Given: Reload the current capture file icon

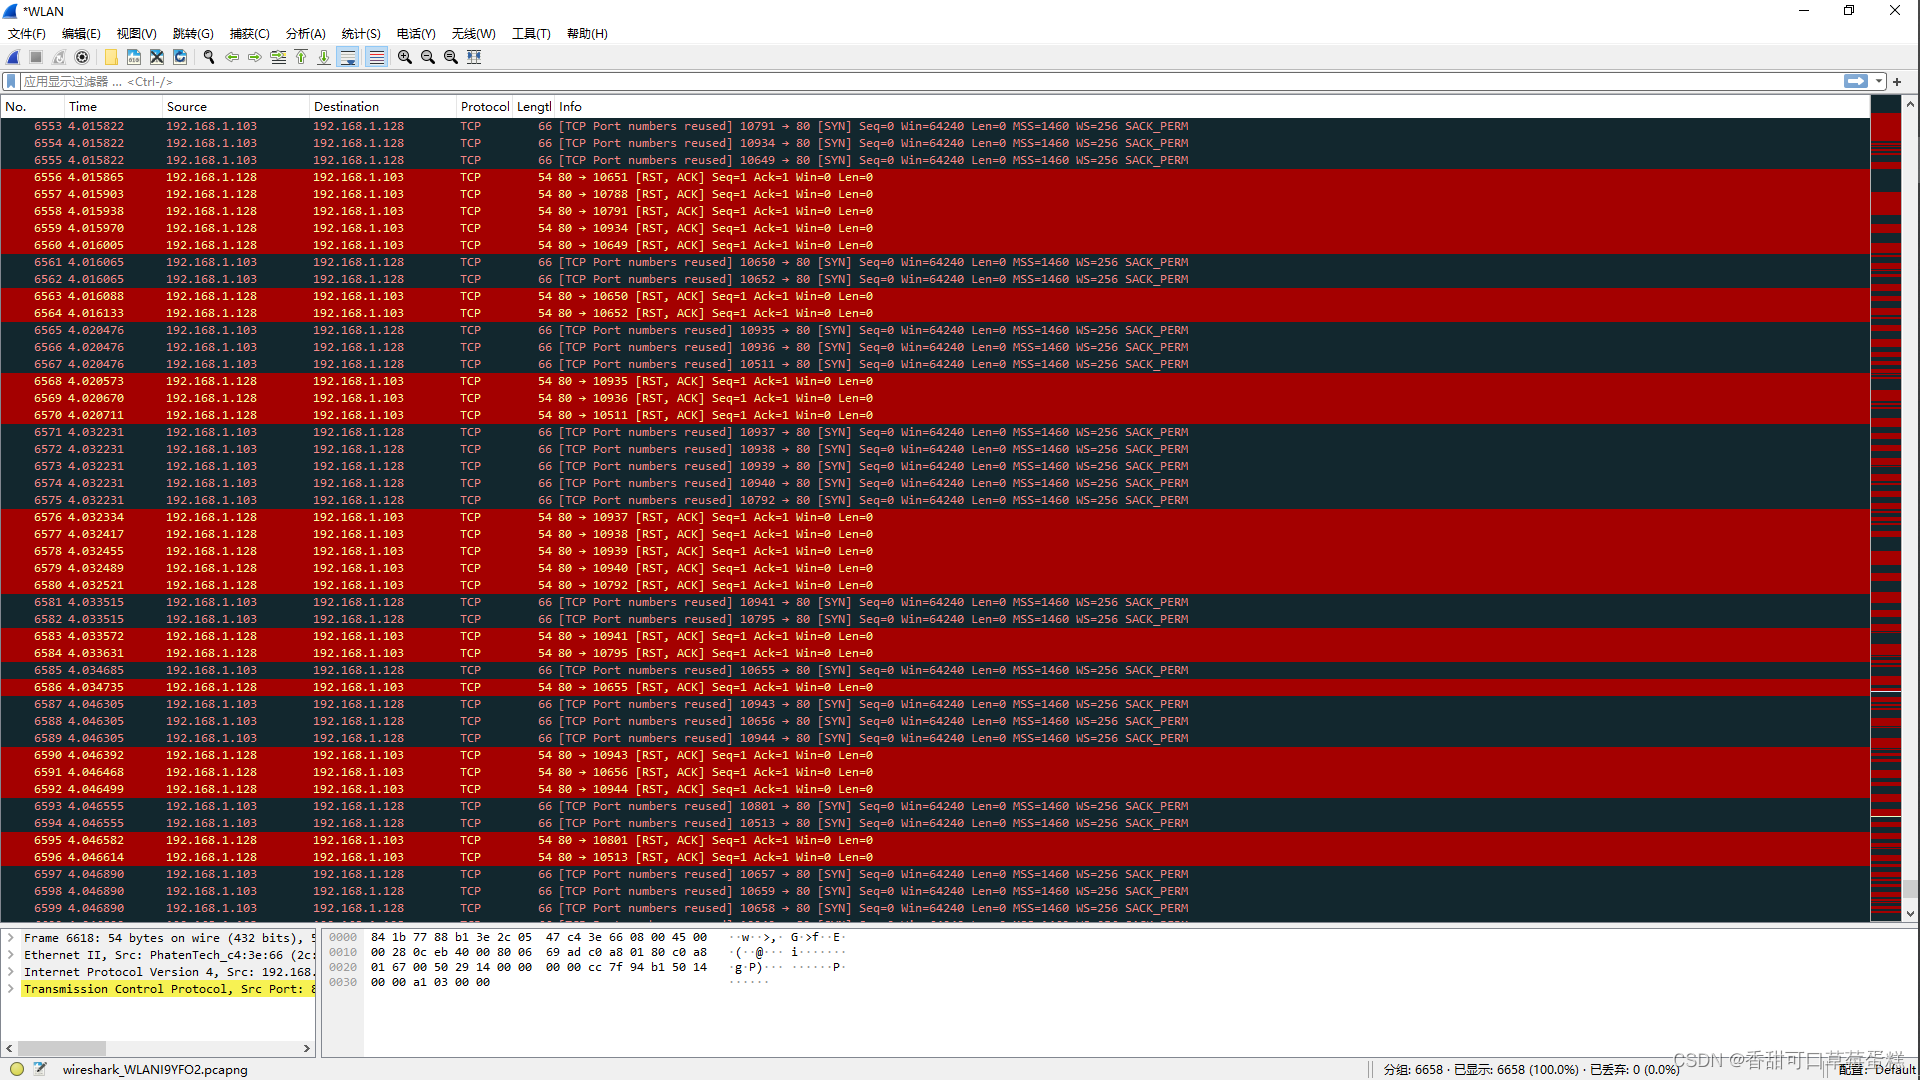Looking at the screenshot, I should (x=180, y=57).
